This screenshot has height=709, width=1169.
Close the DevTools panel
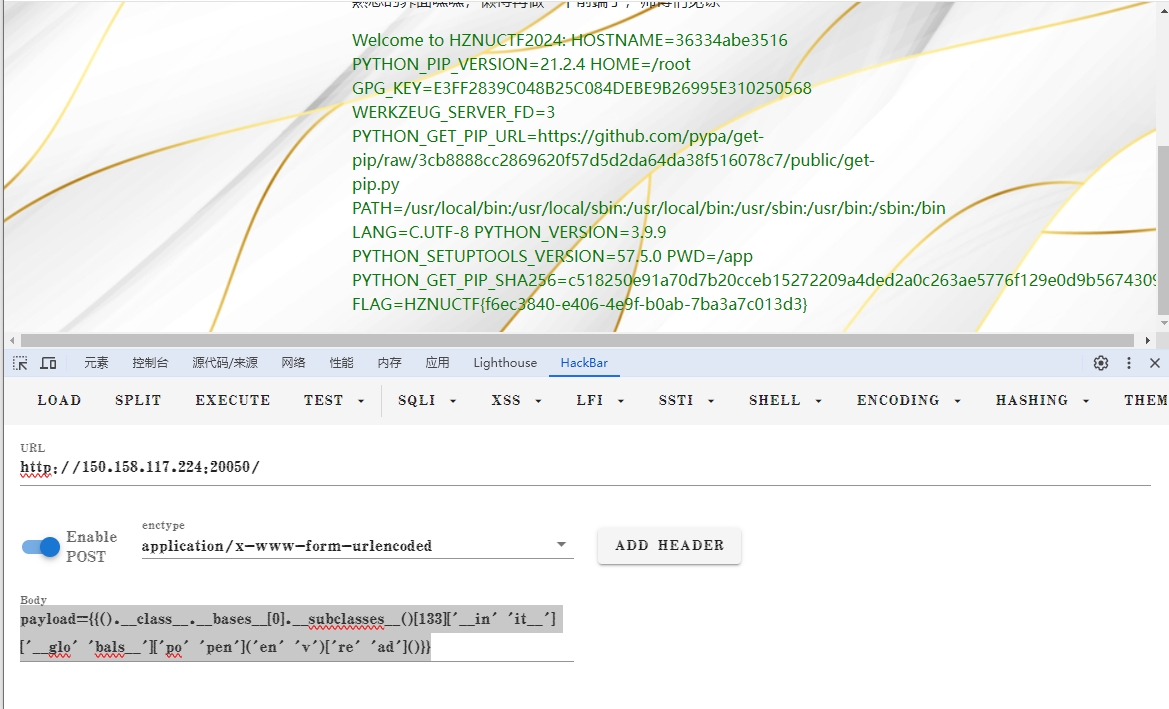(1155, 363)
